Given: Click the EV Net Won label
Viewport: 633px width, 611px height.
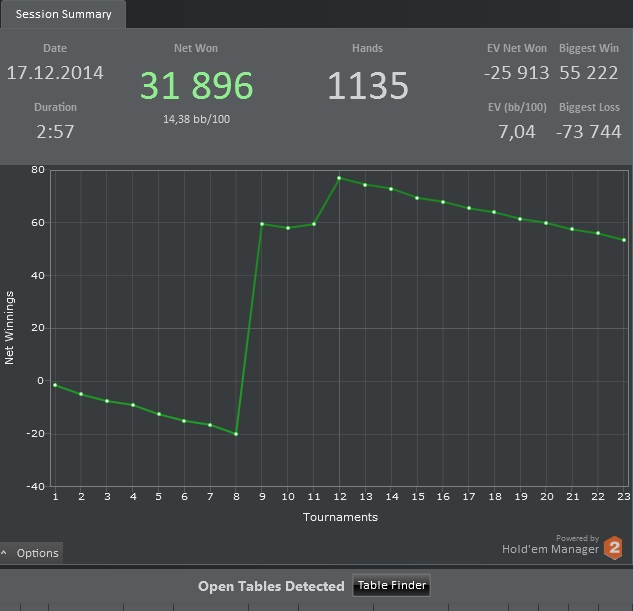Looking at the screenshot, I should tap(517, 48).
